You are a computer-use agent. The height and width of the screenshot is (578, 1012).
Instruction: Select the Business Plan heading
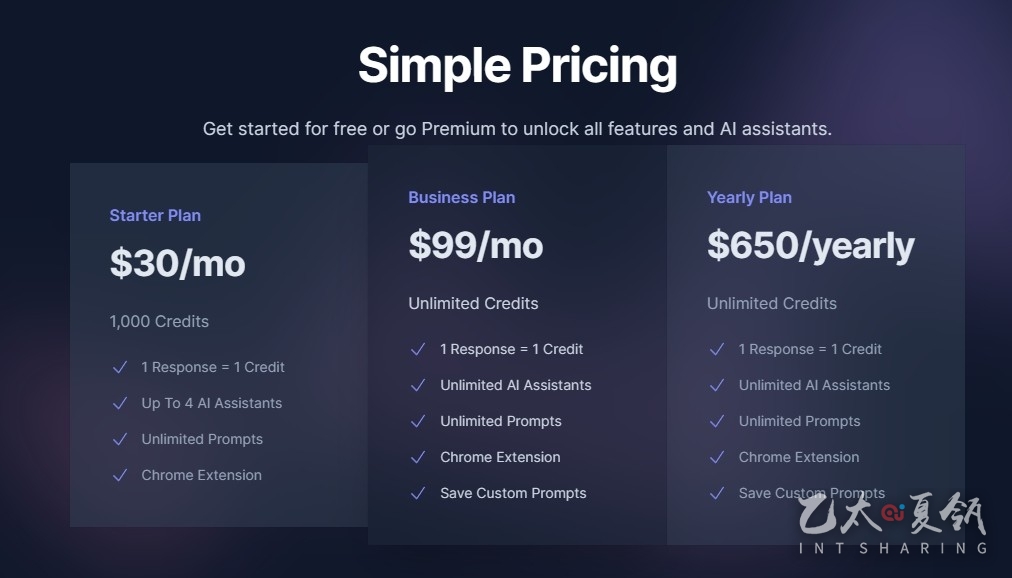461,197
